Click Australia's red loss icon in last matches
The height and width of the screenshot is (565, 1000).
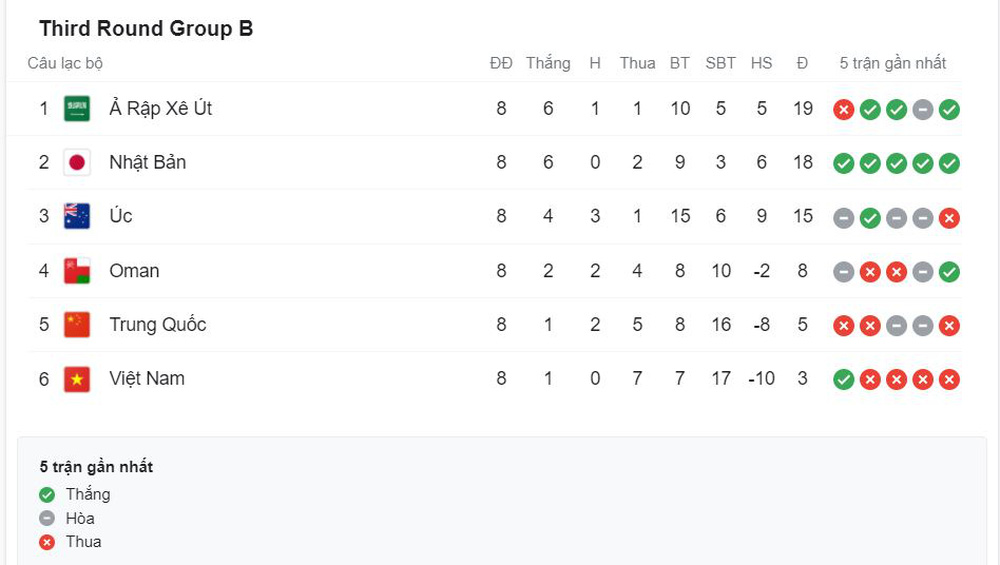pos(949,218)
